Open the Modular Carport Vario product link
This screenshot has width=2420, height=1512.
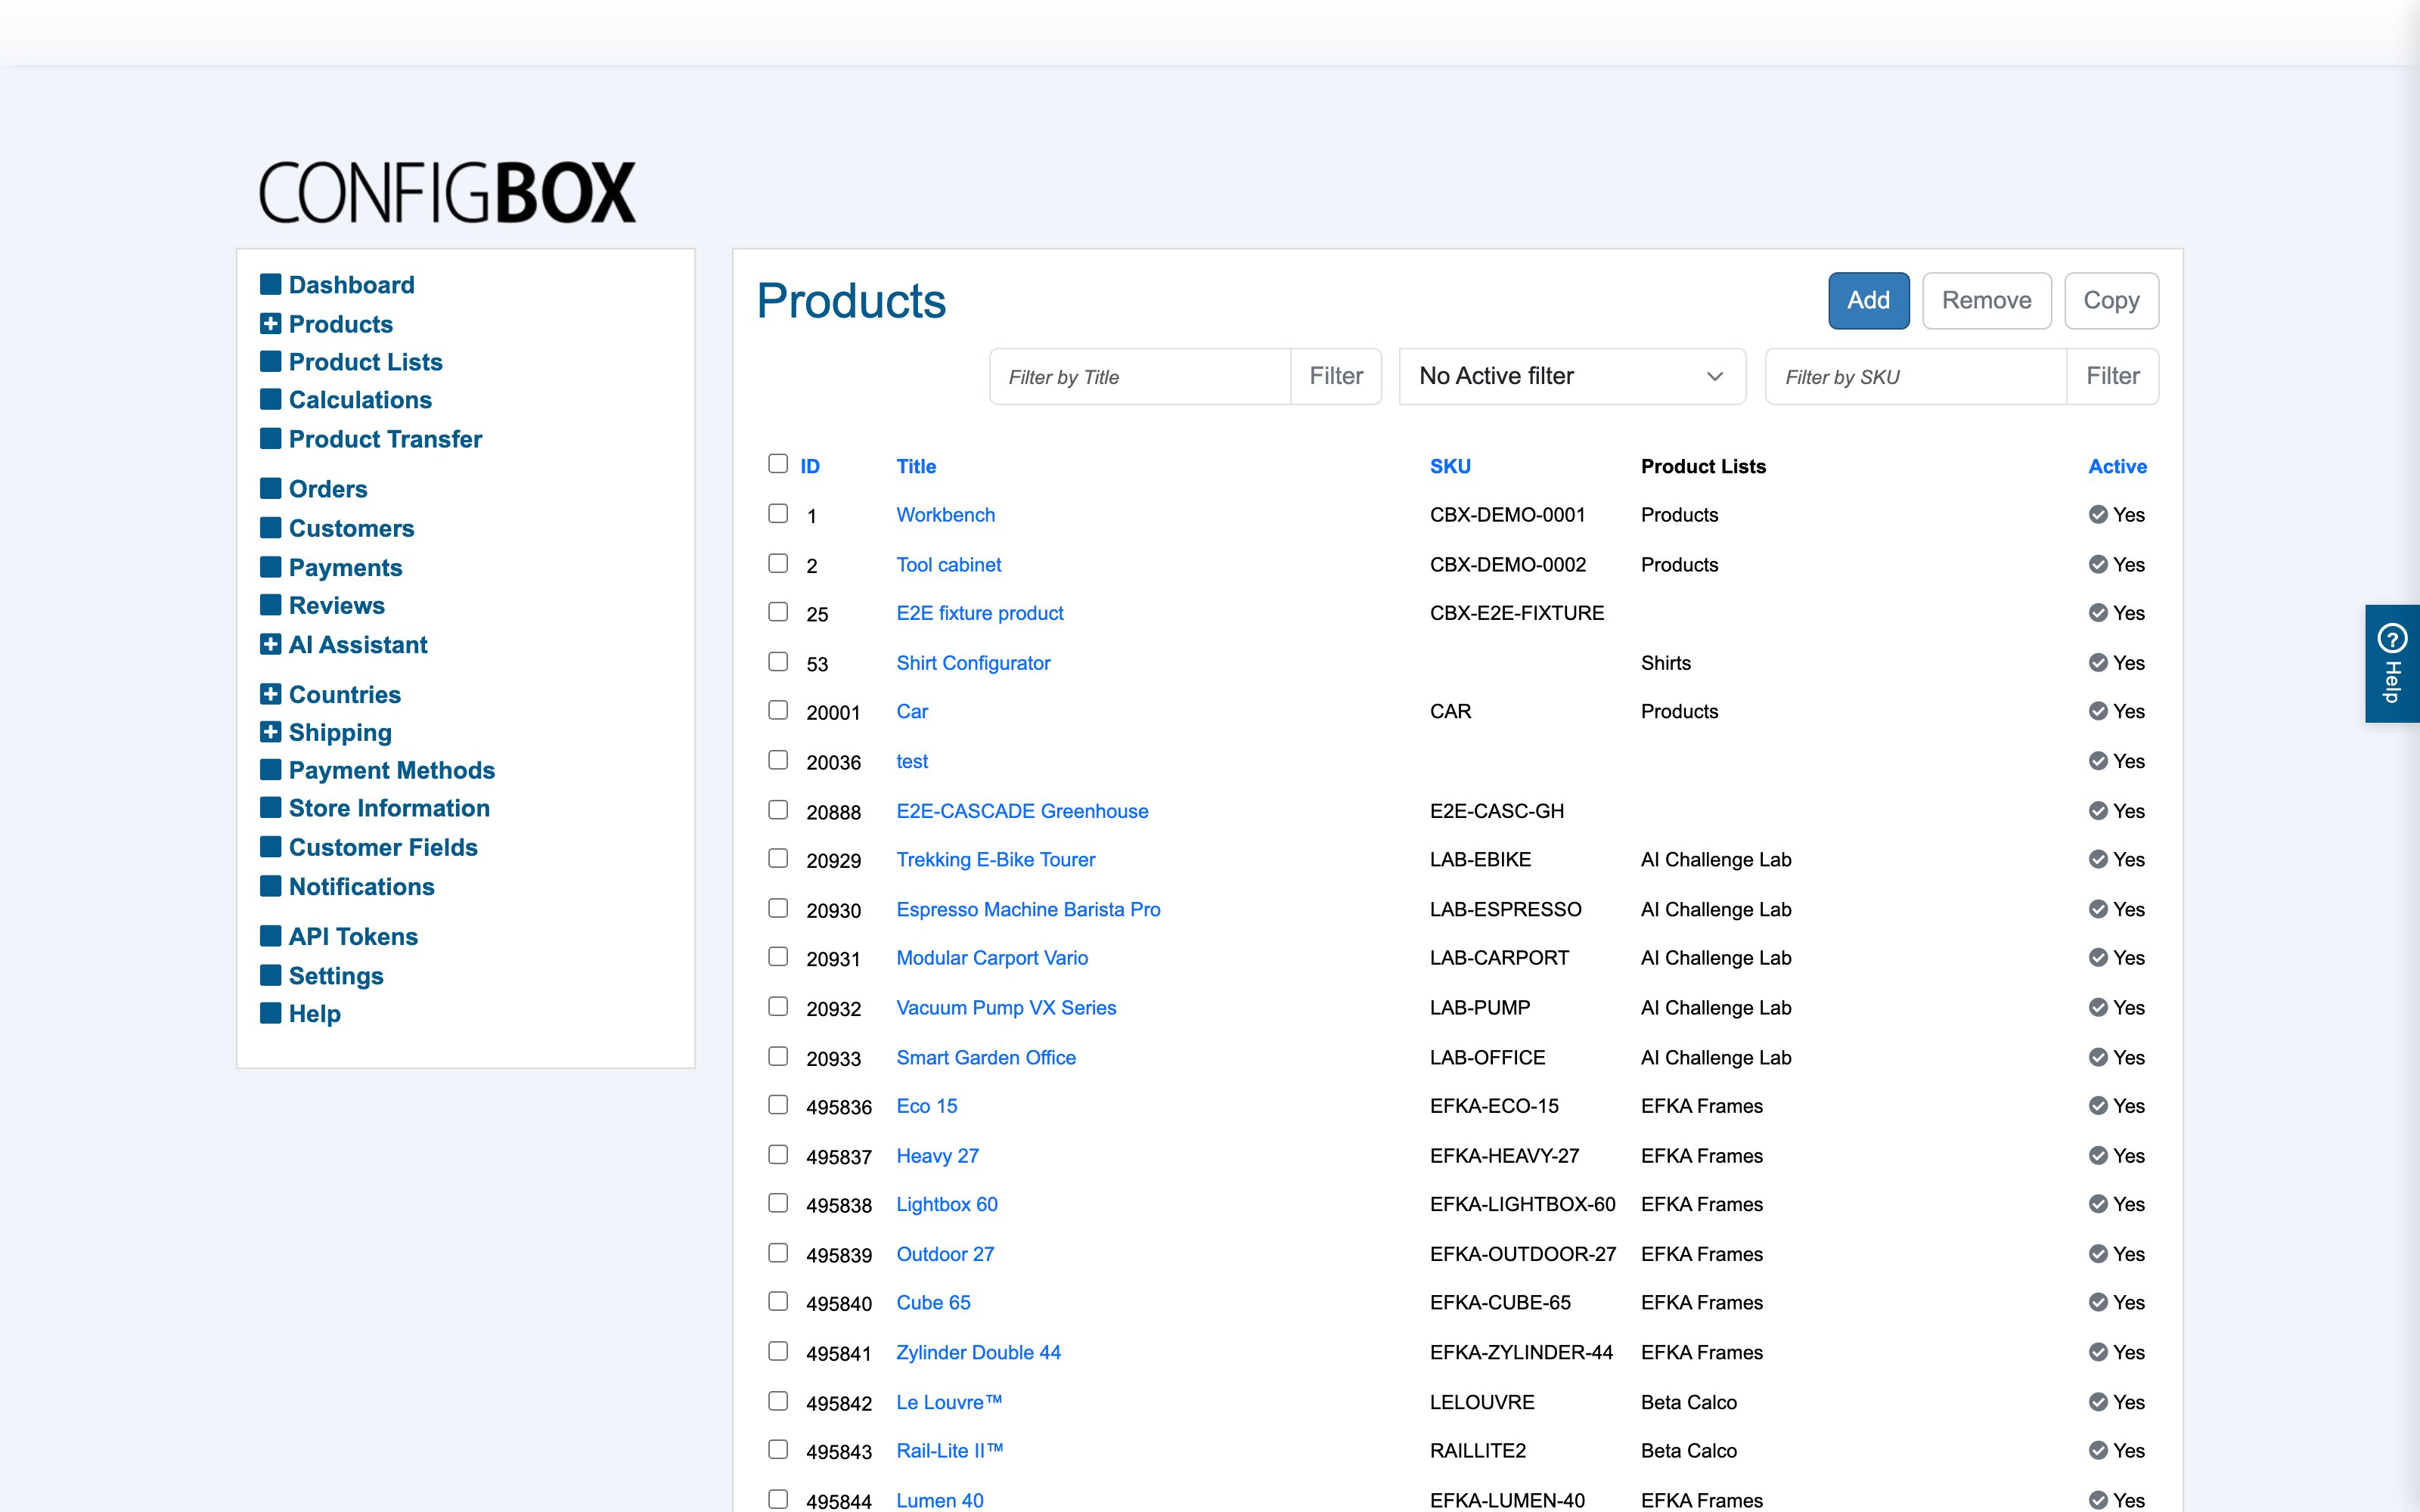[992, 958]
